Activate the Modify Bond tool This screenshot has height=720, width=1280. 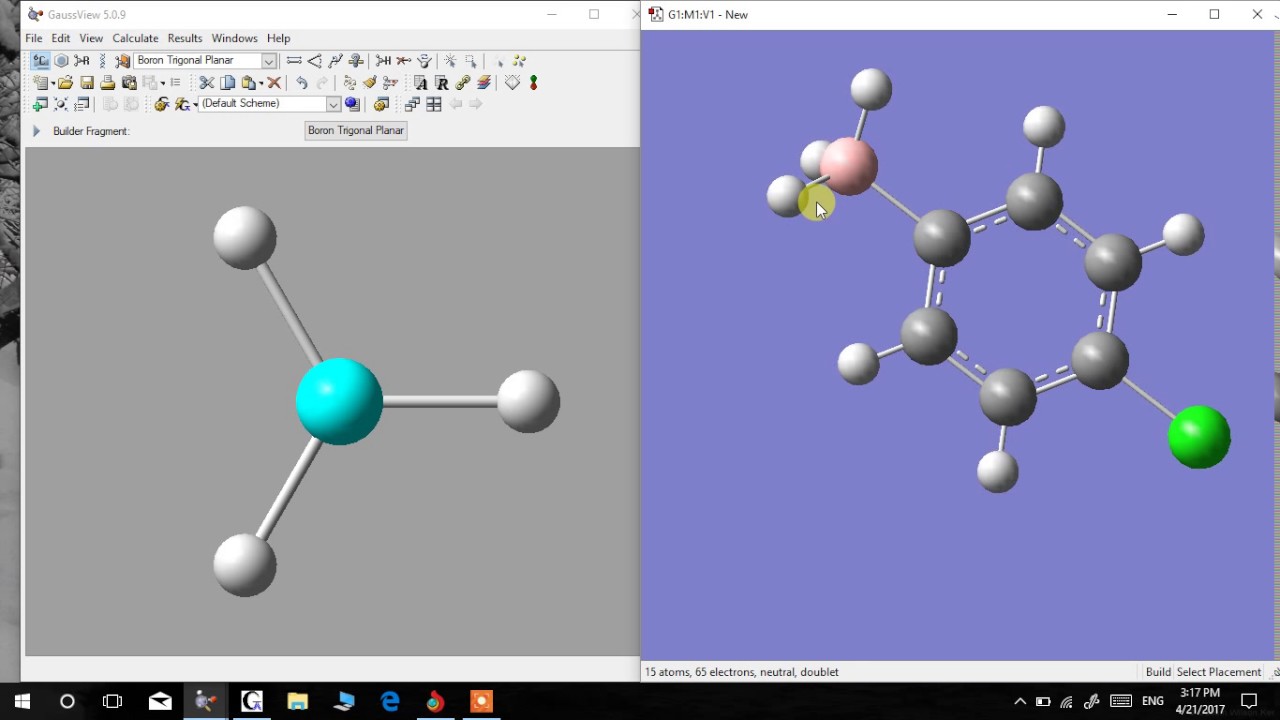click(x=294, y=61)
